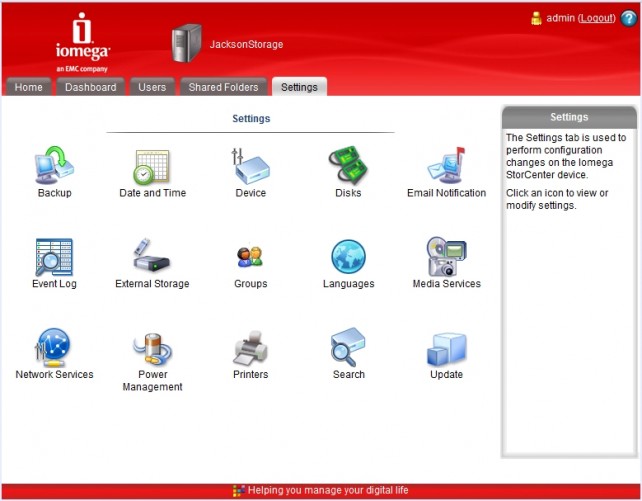Switch to the Dashboard tab
The image size is (642, 501).
coord(90,87)
